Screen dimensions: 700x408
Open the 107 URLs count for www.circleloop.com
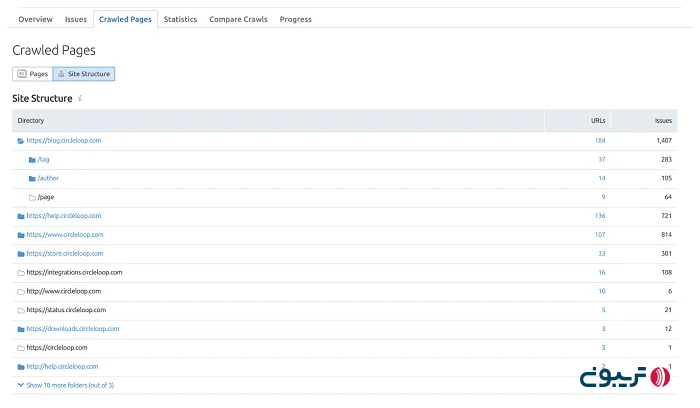point(600,234)
